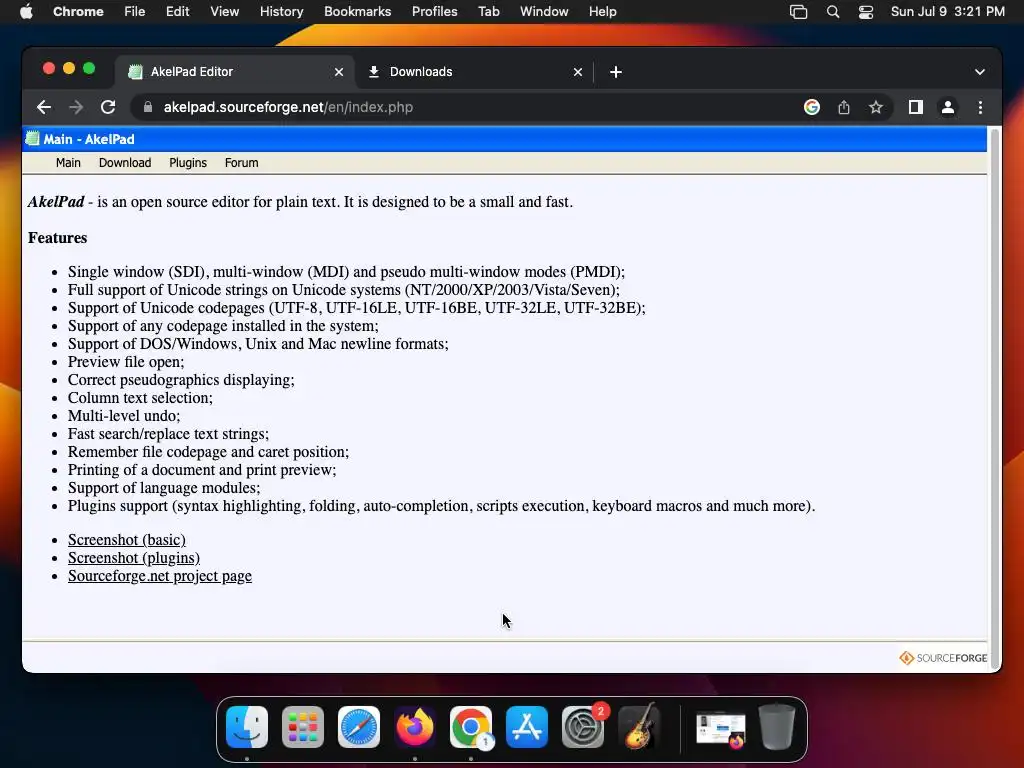Close the Downloads tab
Screen dimensions: 1024x768
tap(578, 72)
